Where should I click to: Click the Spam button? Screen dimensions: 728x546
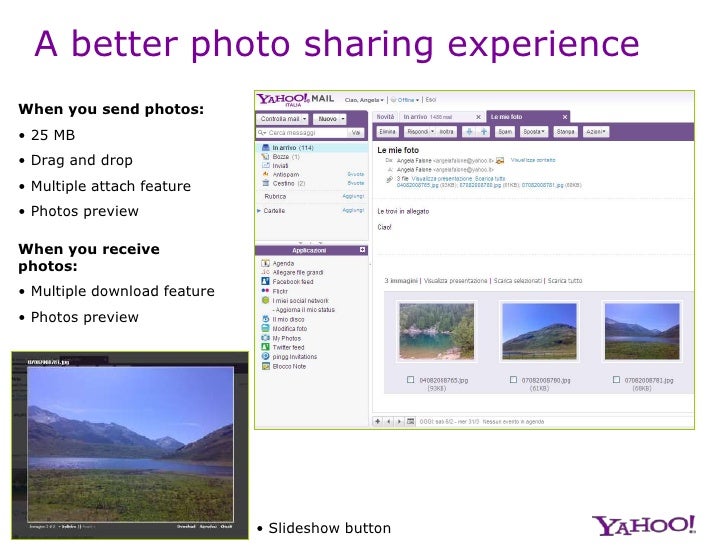(x=505, y=132)
